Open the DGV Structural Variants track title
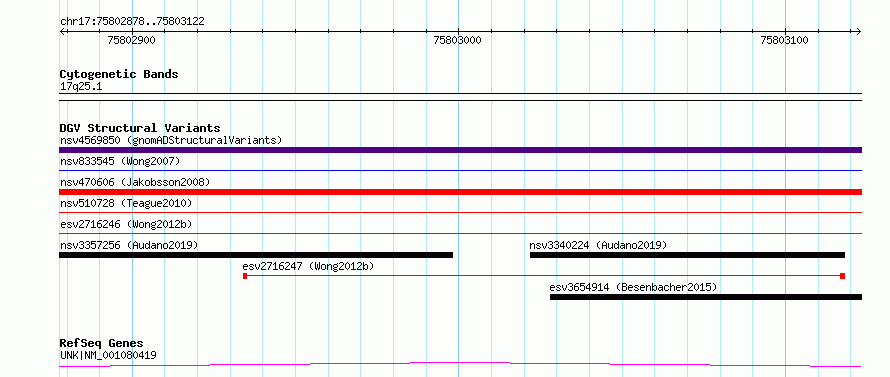890x377 pixels. pos(140,128)
